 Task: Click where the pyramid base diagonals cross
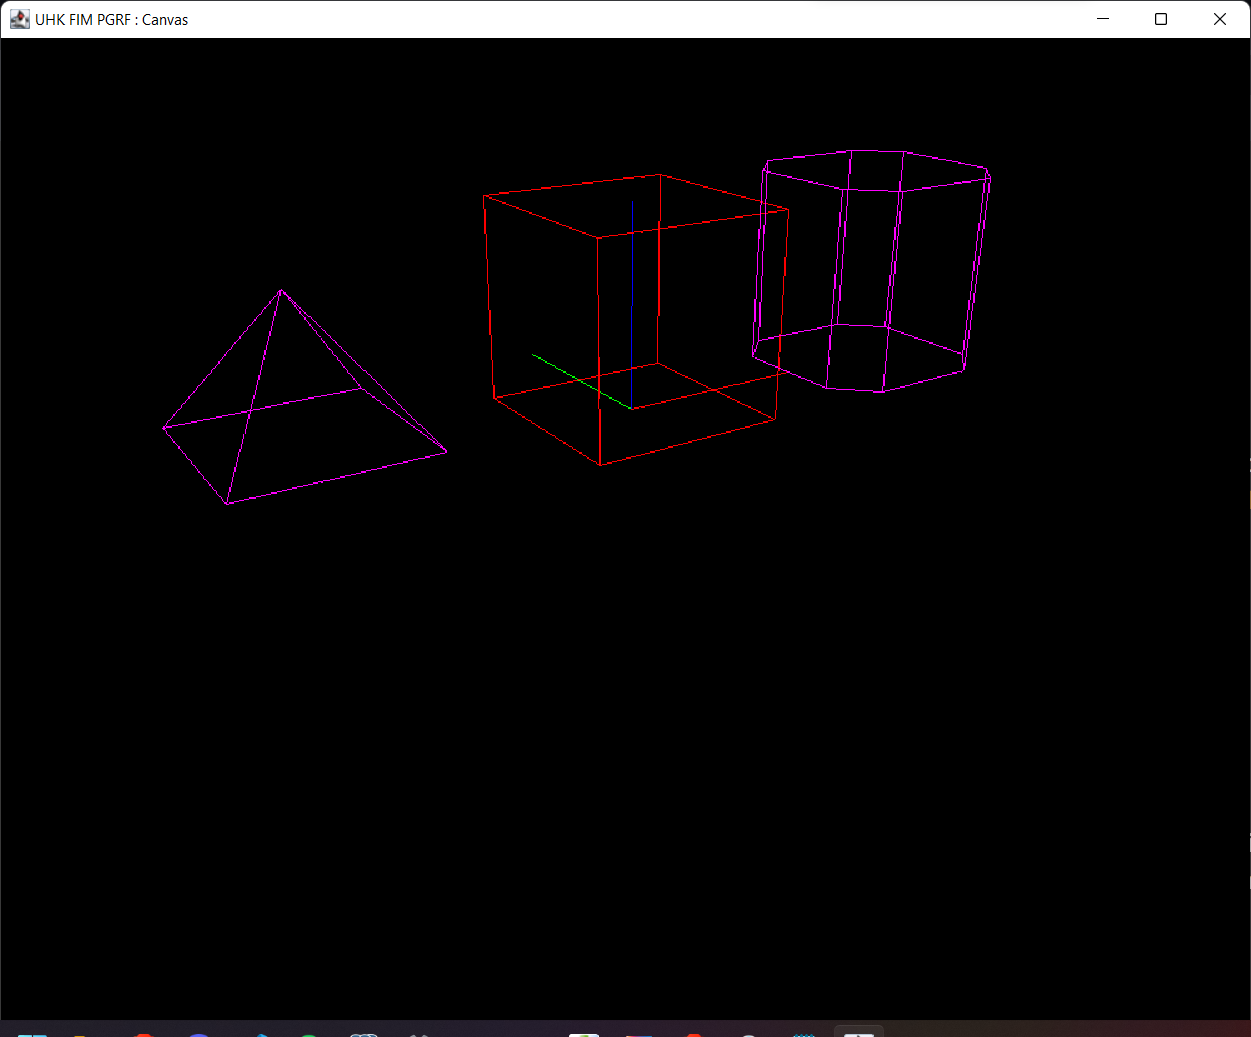coord(249,411)
